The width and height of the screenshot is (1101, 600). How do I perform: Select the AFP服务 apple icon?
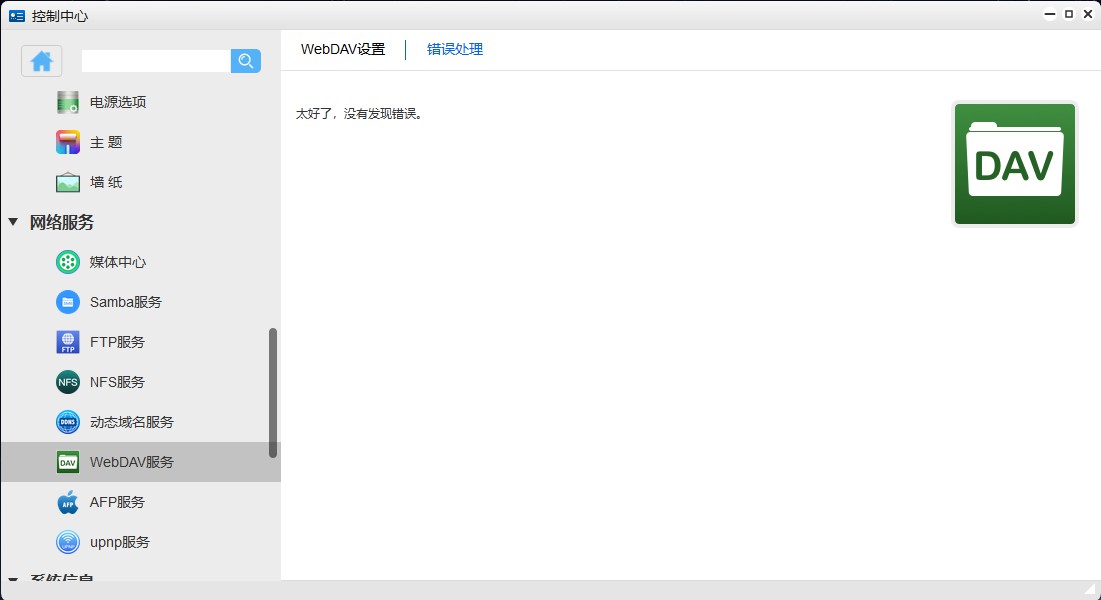[68, 502]
